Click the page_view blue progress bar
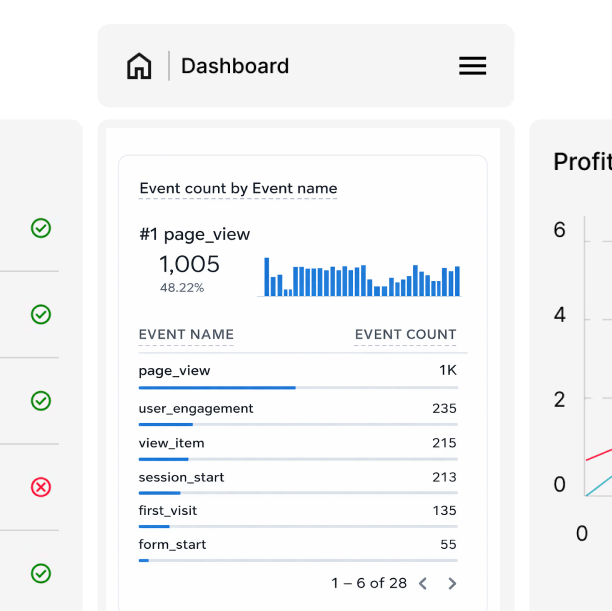 click(217, 387)
